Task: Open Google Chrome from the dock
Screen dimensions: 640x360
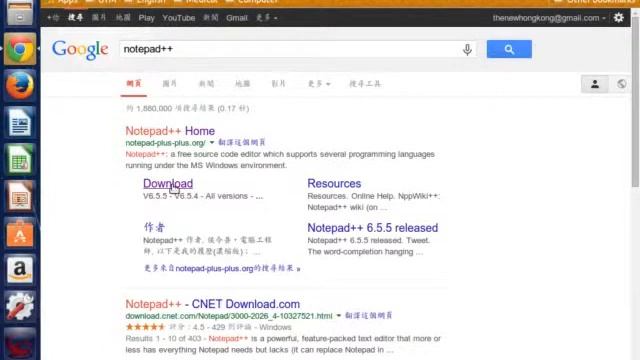Action: (x=20, y=49)
